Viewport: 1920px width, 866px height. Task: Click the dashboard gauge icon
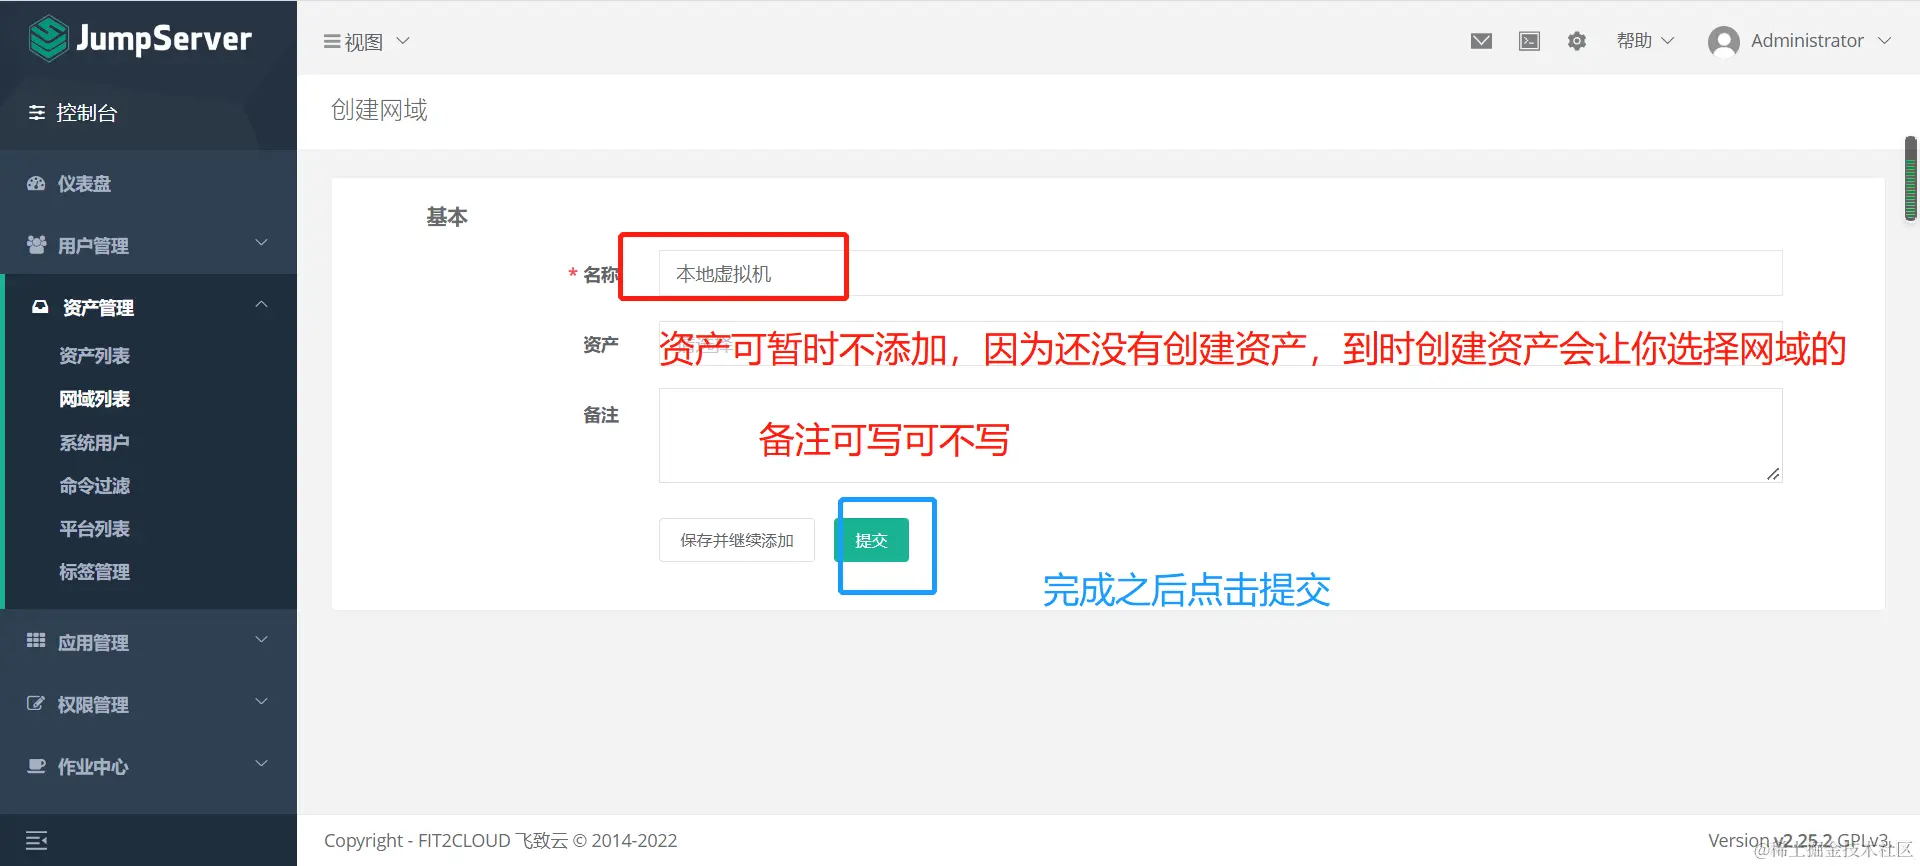pyautogui.click(x=36, y=184)
